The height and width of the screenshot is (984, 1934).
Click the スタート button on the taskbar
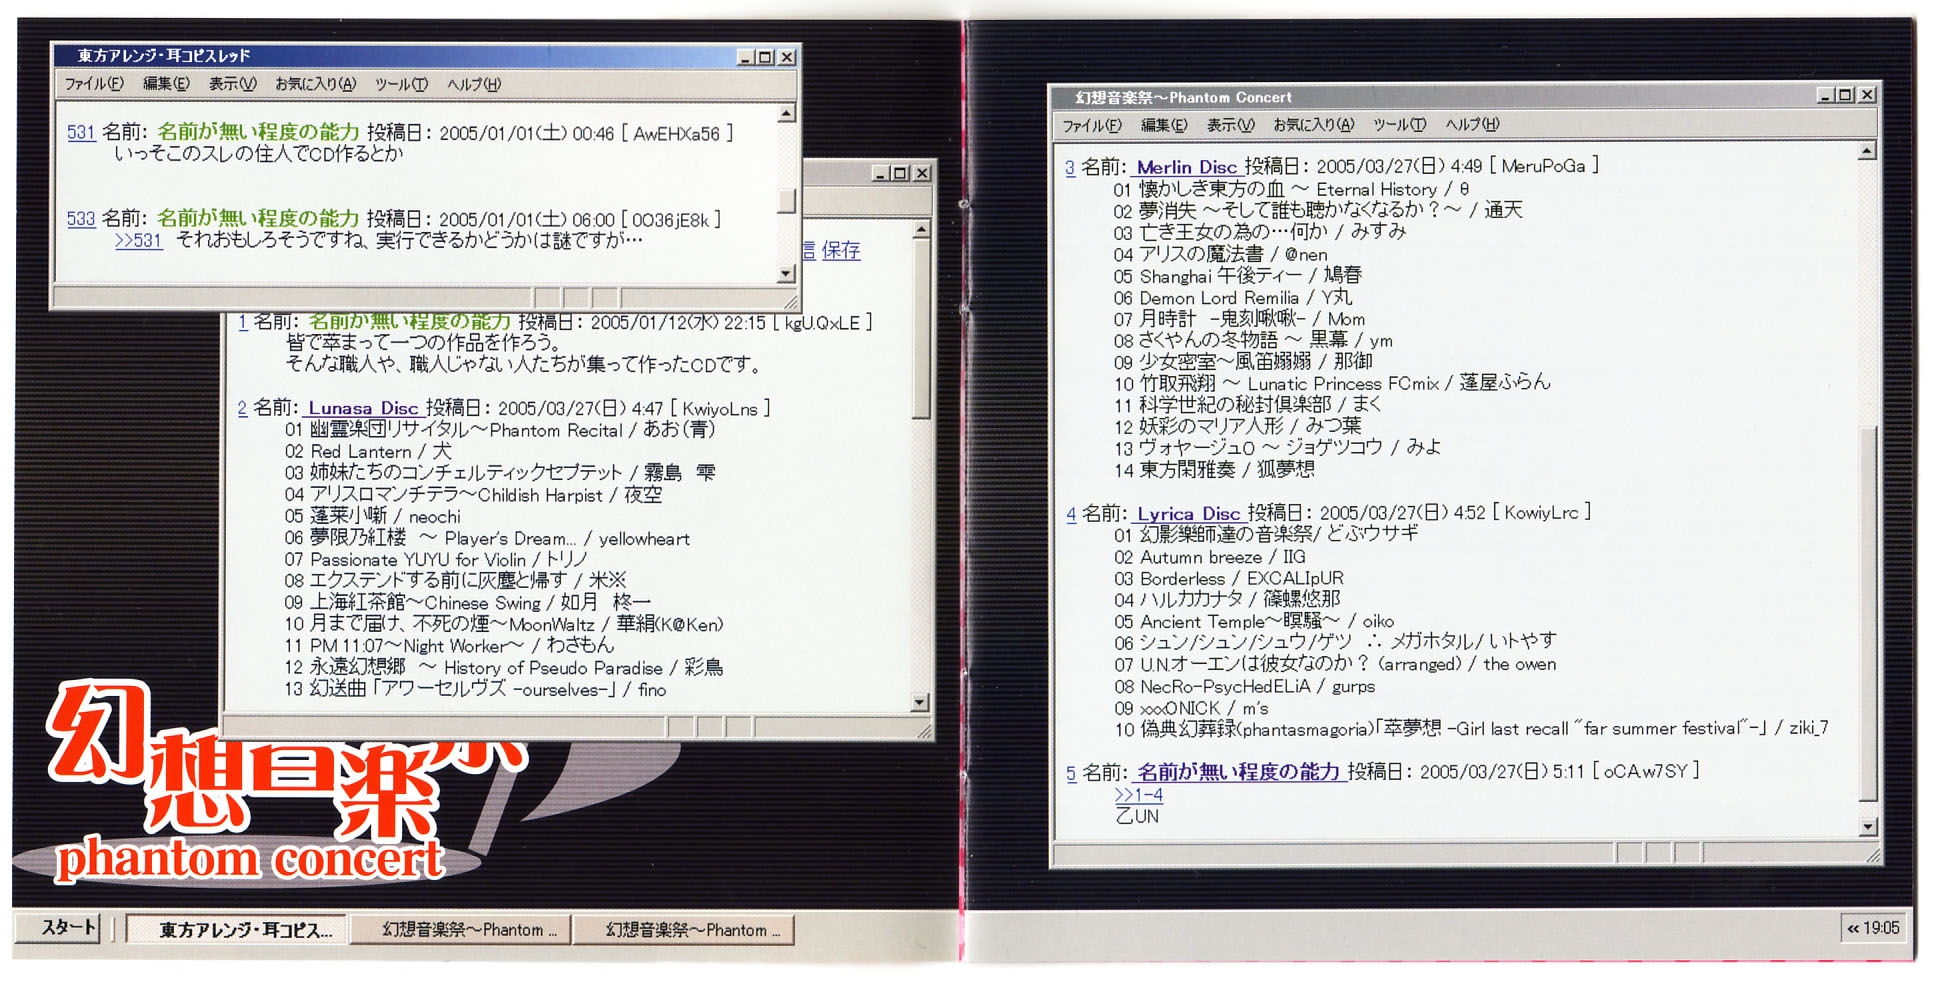tap(67, 928)
